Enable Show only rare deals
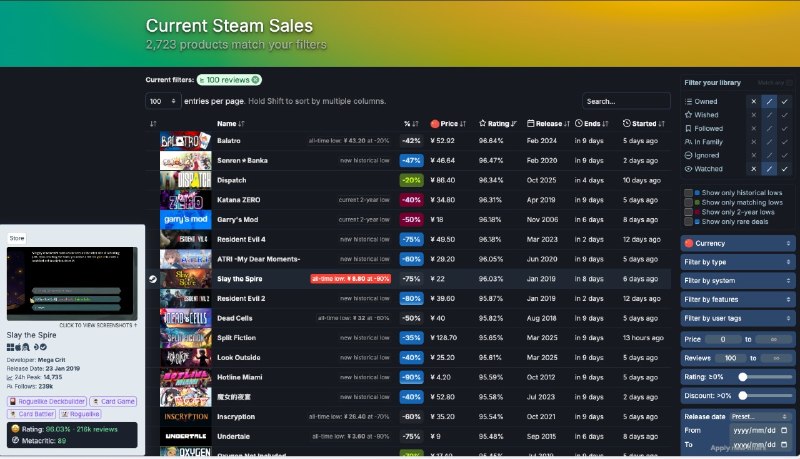The image size is (800, 459). pos(688,222)
